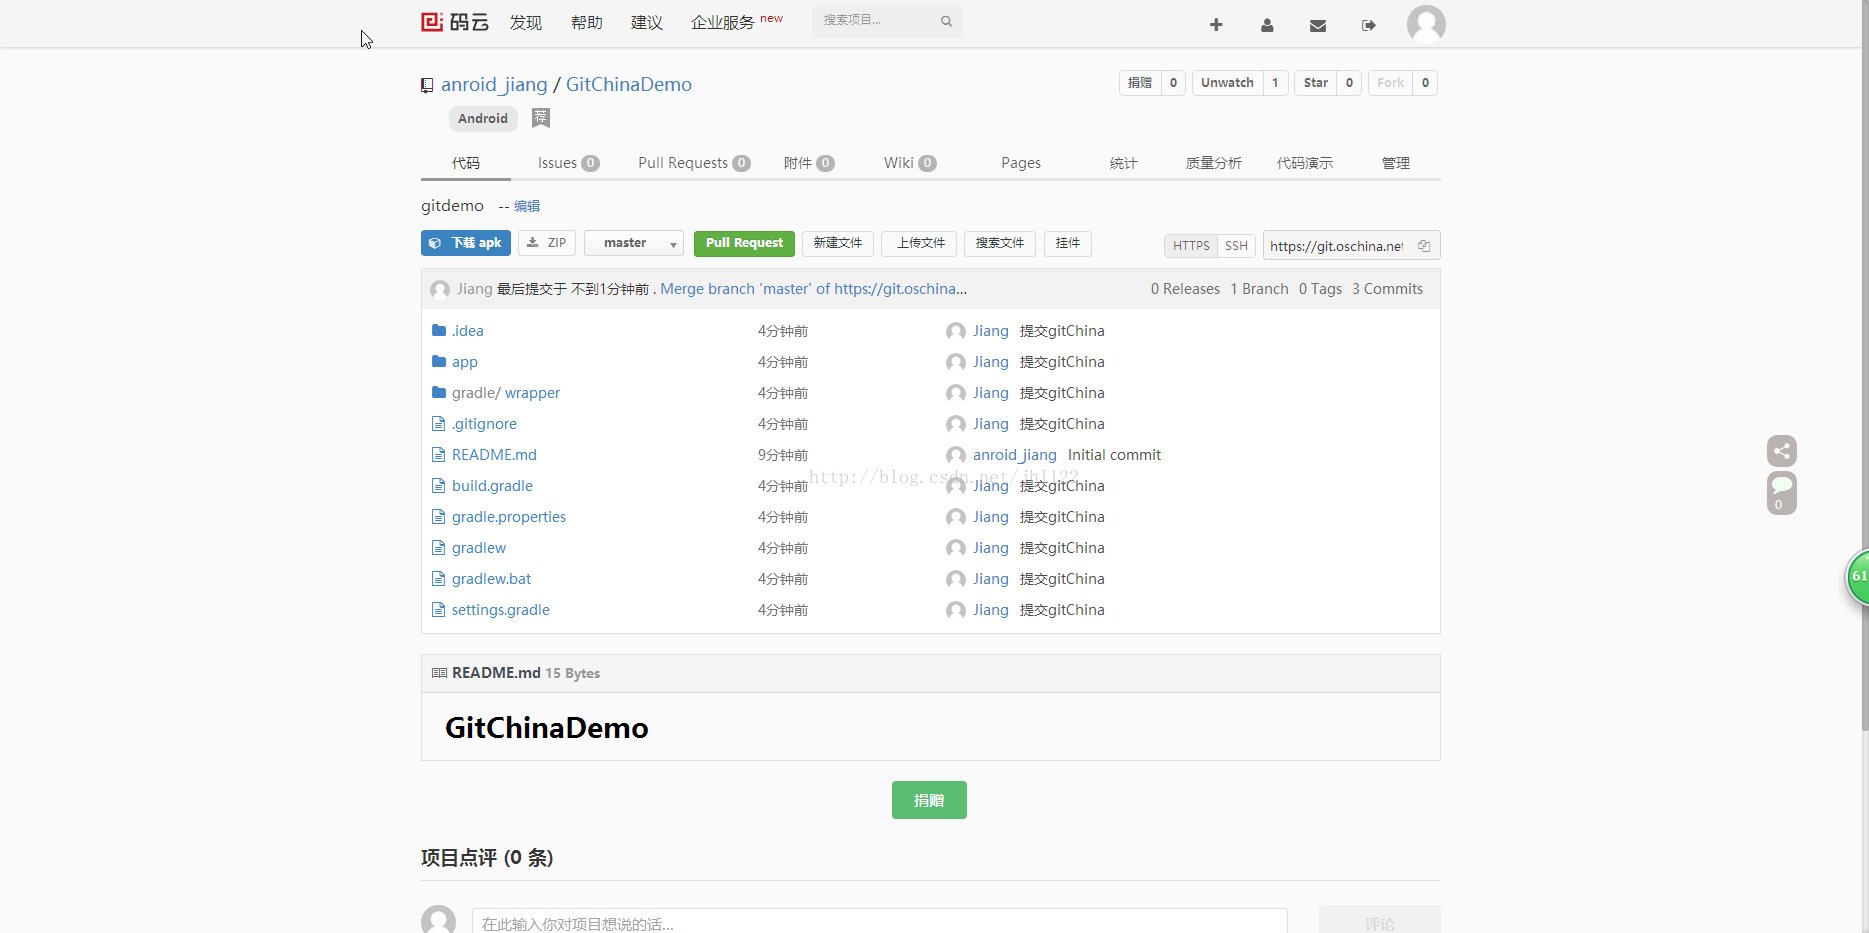This screenshot has width=1869, height=933.
Task: Click the README.md file icon in list
Action: click(x=438, y=455)
